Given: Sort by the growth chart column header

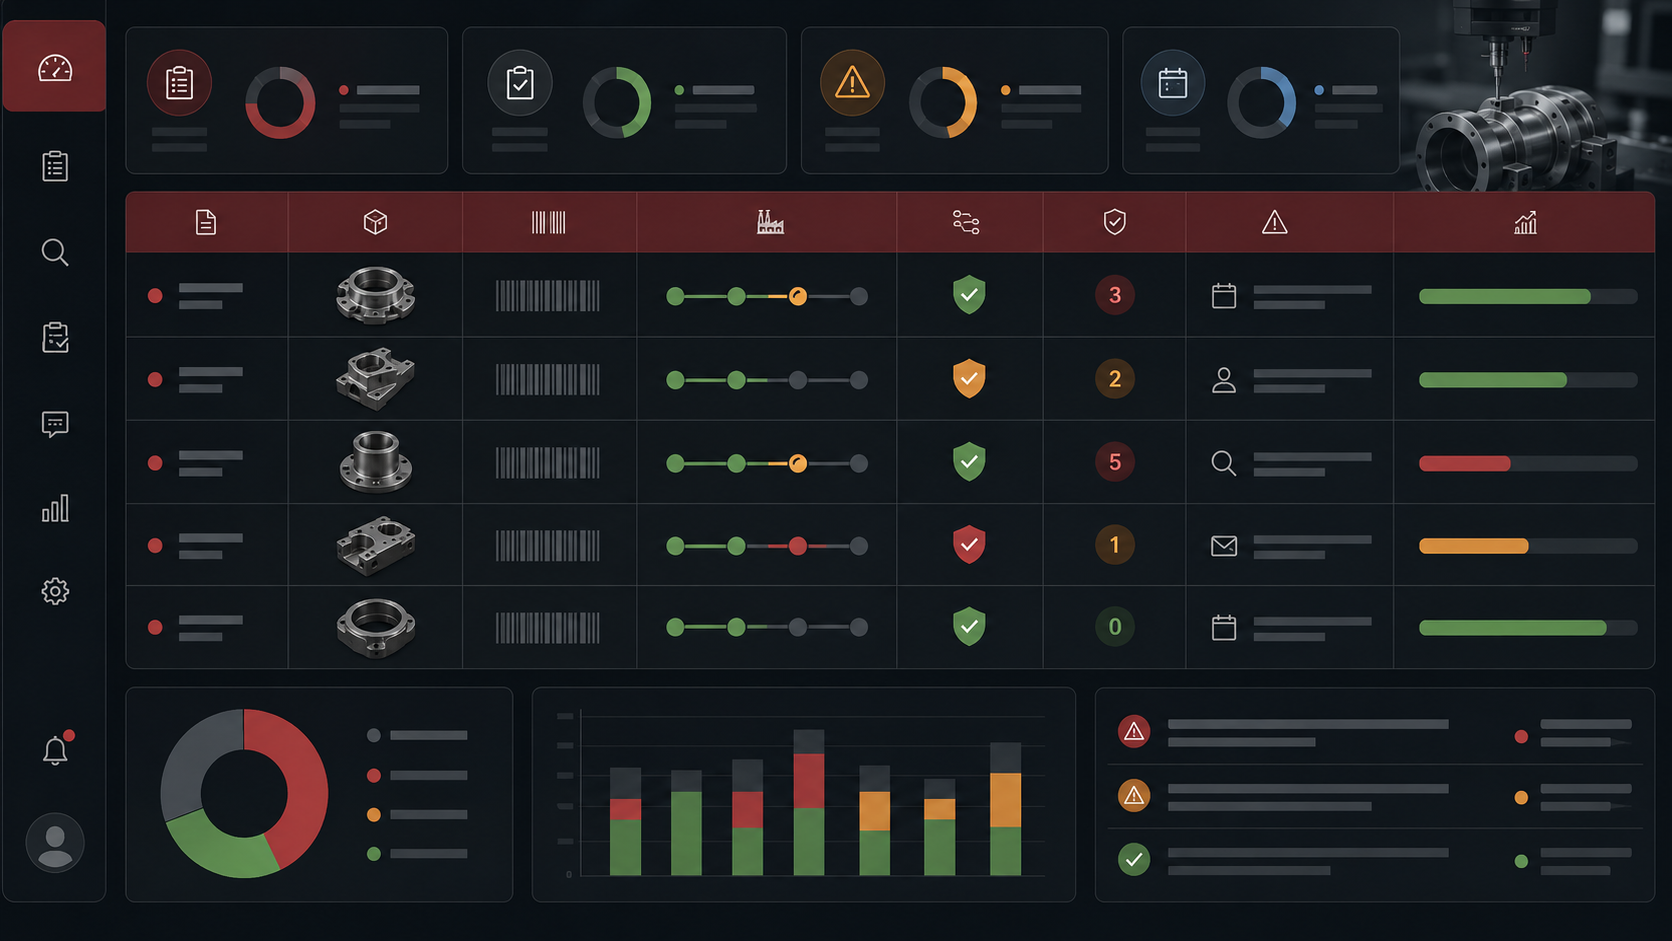Looking at the screenshot, I should [x=1525, y=222].
